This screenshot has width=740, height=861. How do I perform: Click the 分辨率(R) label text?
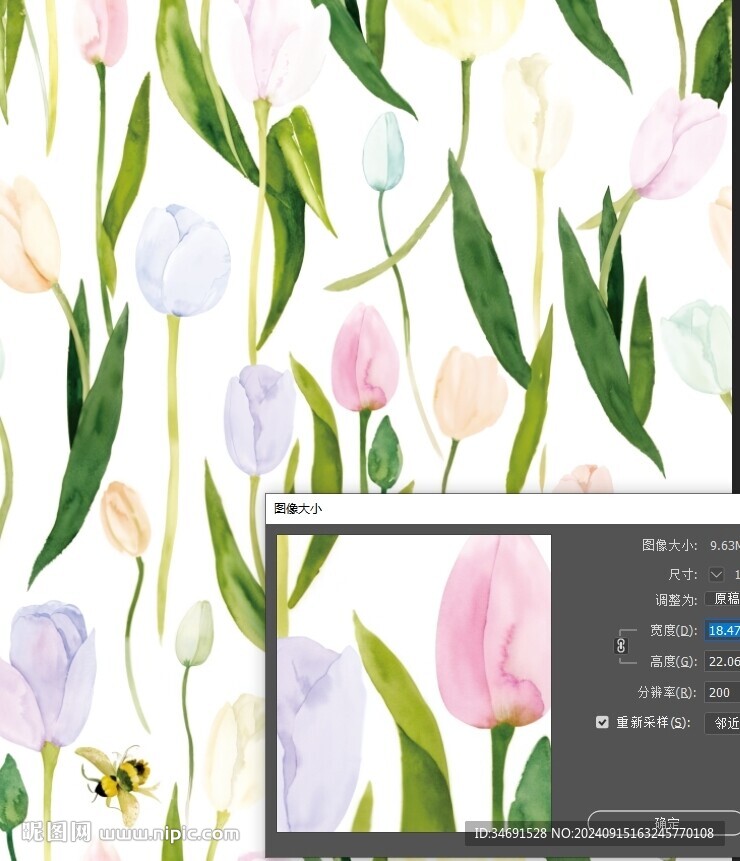click(x=667, y=692)
